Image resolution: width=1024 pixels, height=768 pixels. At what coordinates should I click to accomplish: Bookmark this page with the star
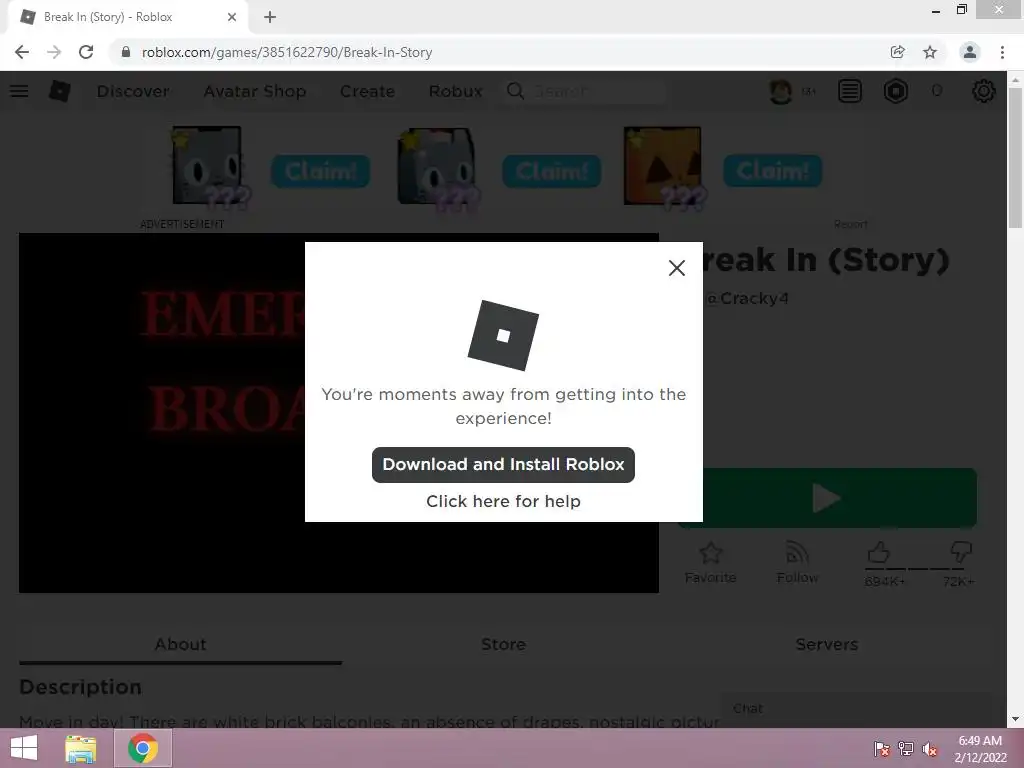tap(930, 52)
